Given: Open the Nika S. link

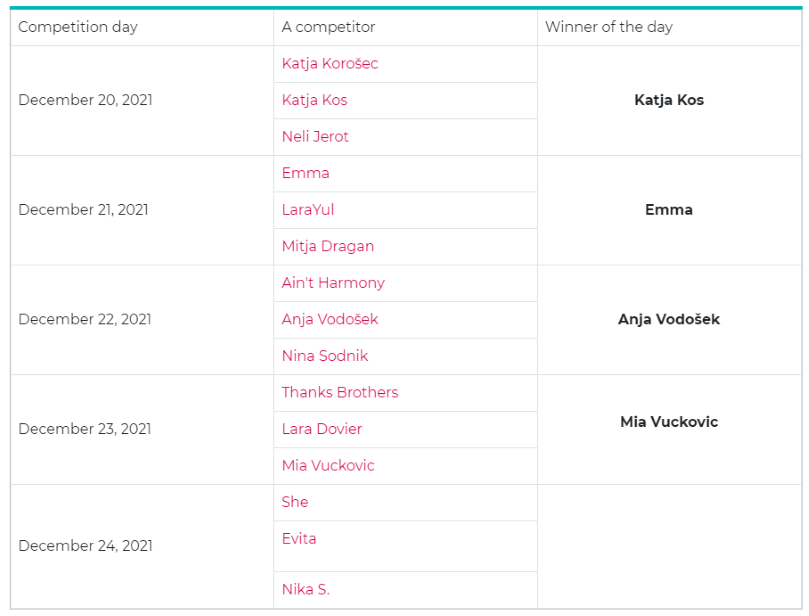Looking at the screenshot, I should [305, 589].
